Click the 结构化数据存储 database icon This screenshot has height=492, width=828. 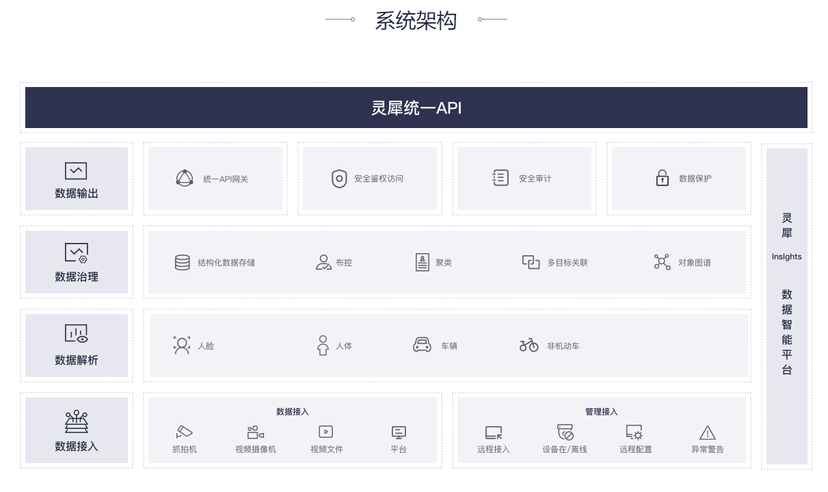pos(182,262)
